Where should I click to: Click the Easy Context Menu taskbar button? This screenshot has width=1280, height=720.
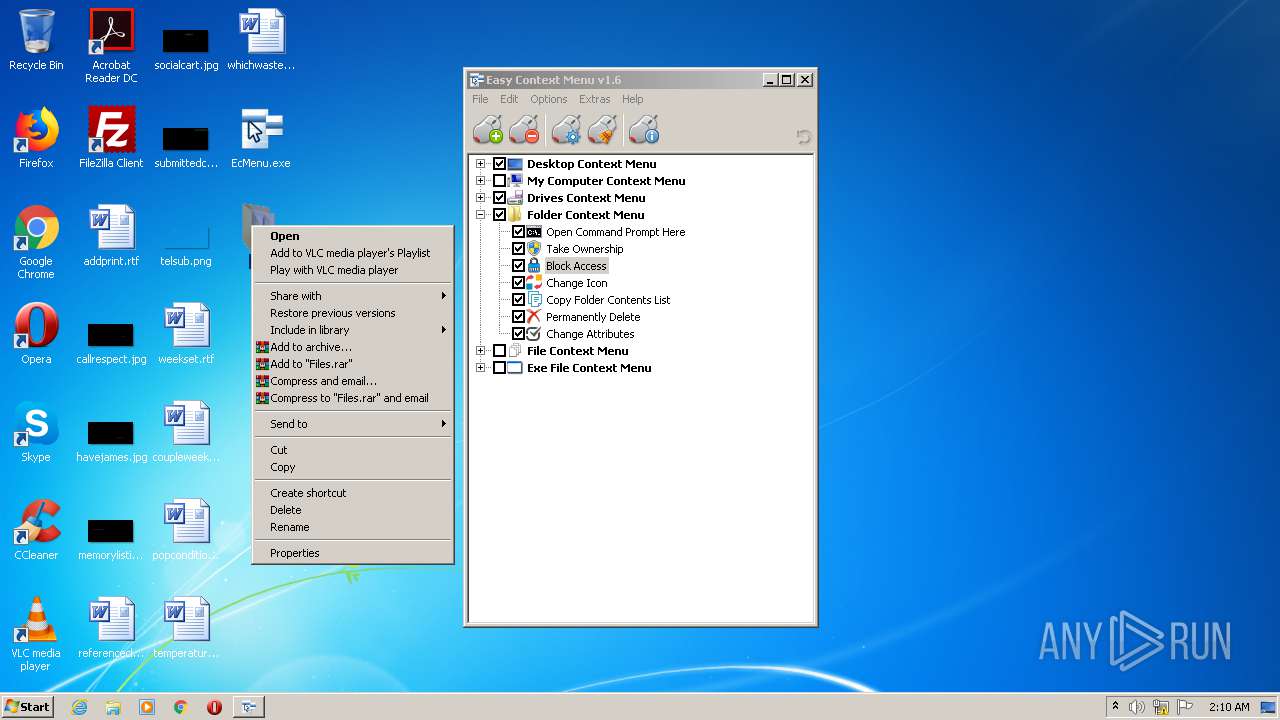[x=248, y=707]
